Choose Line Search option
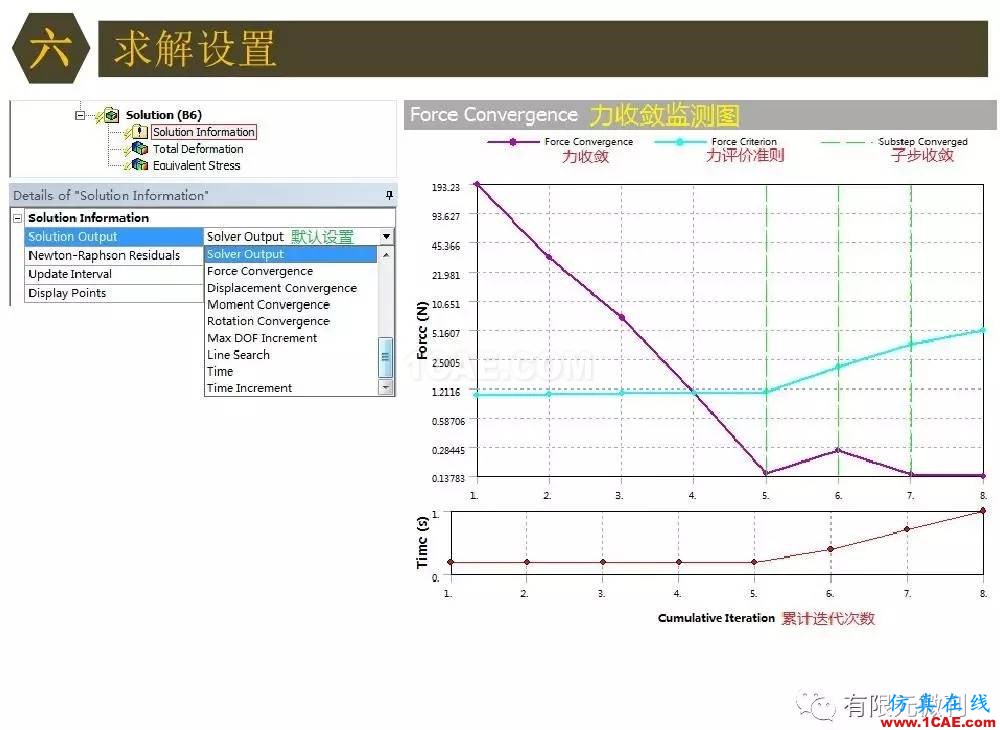 pyautogui.click(x=291, y=354)
